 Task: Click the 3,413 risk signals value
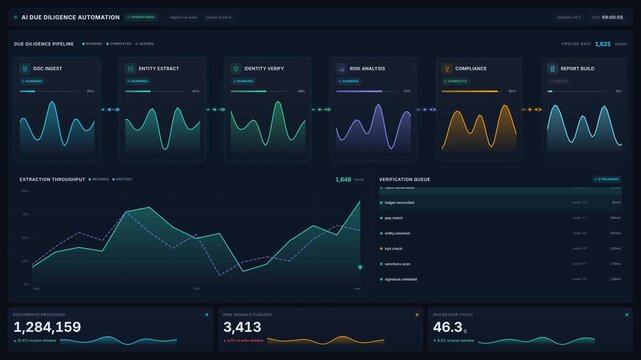point(242,327)
